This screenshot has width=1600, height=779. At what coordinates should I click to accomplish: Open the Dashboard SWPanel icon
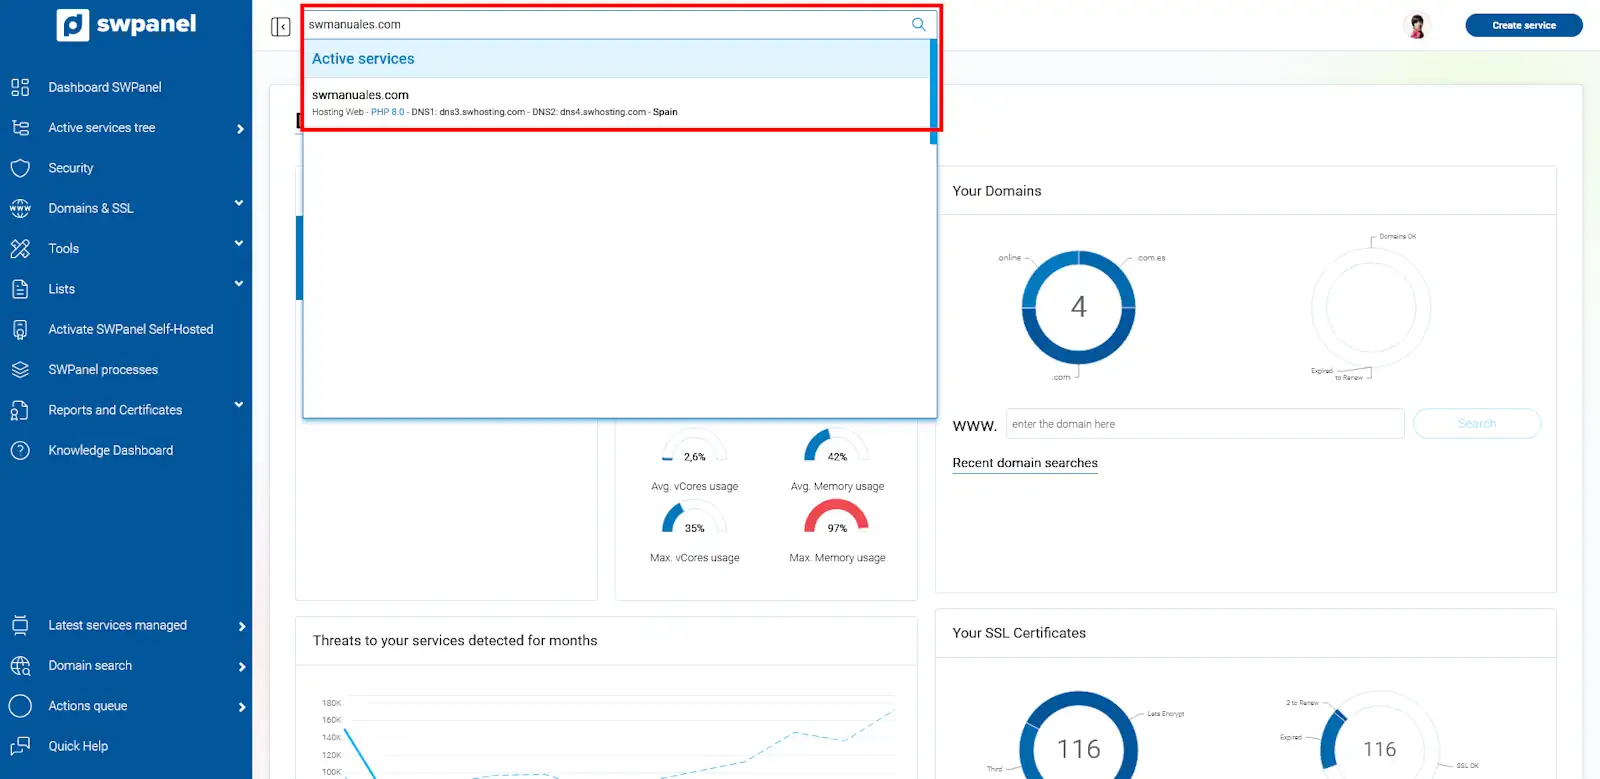[x=20, y=87]
